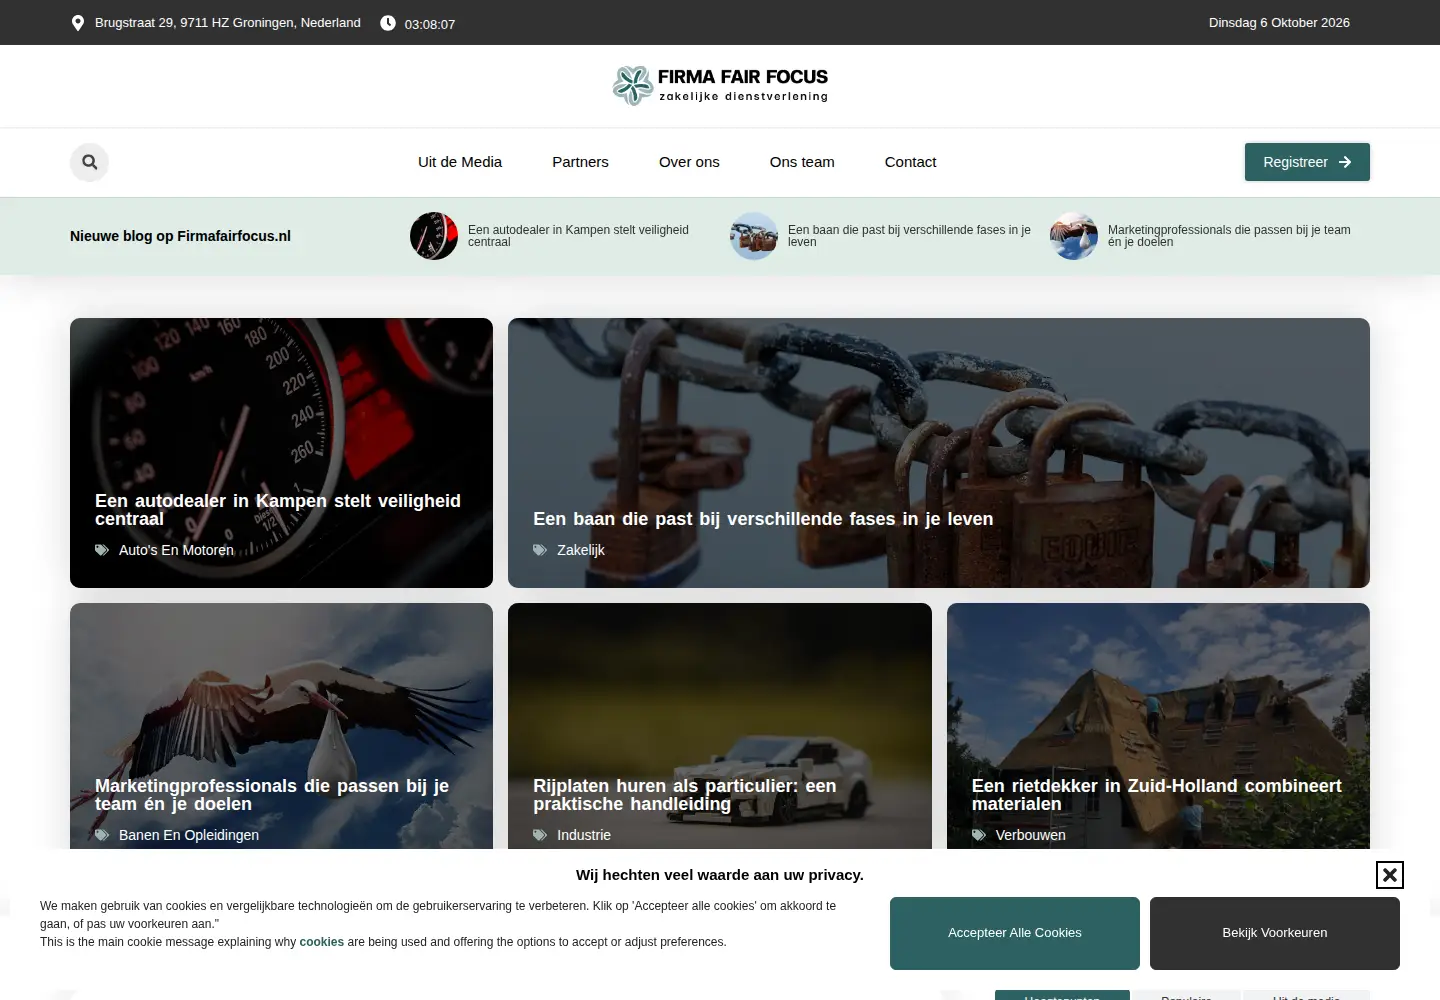Open the Marketingprofessionals article card title

(x=272, y=795)
